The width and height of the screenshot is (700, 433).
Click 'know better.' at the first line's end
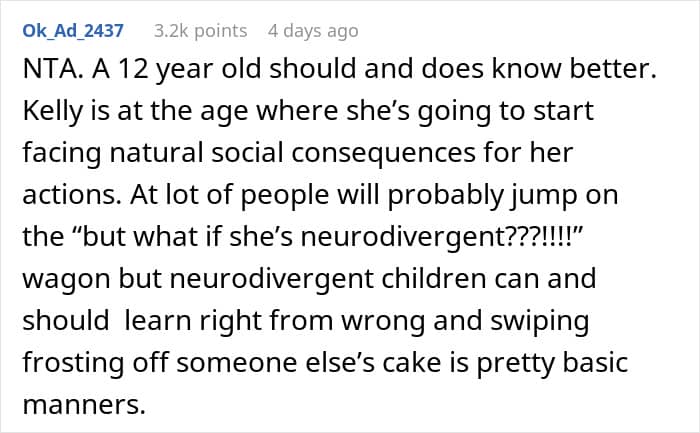tap(574, 69)
